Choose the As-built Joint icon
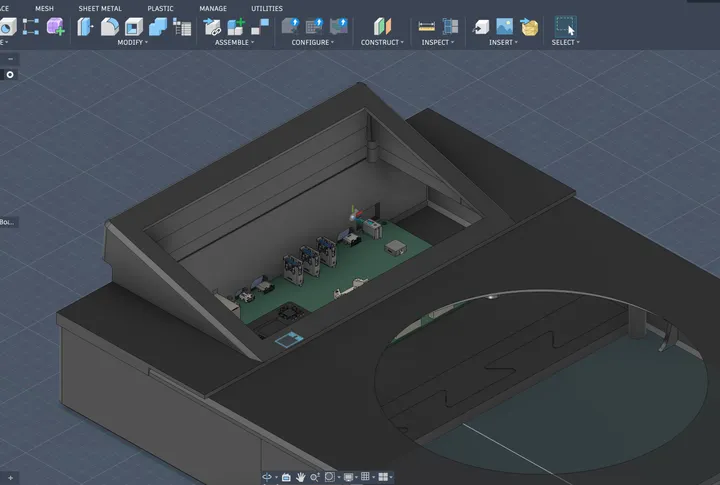Image resolution: width=720 pixels, height=485 pixels. point(260,27)
